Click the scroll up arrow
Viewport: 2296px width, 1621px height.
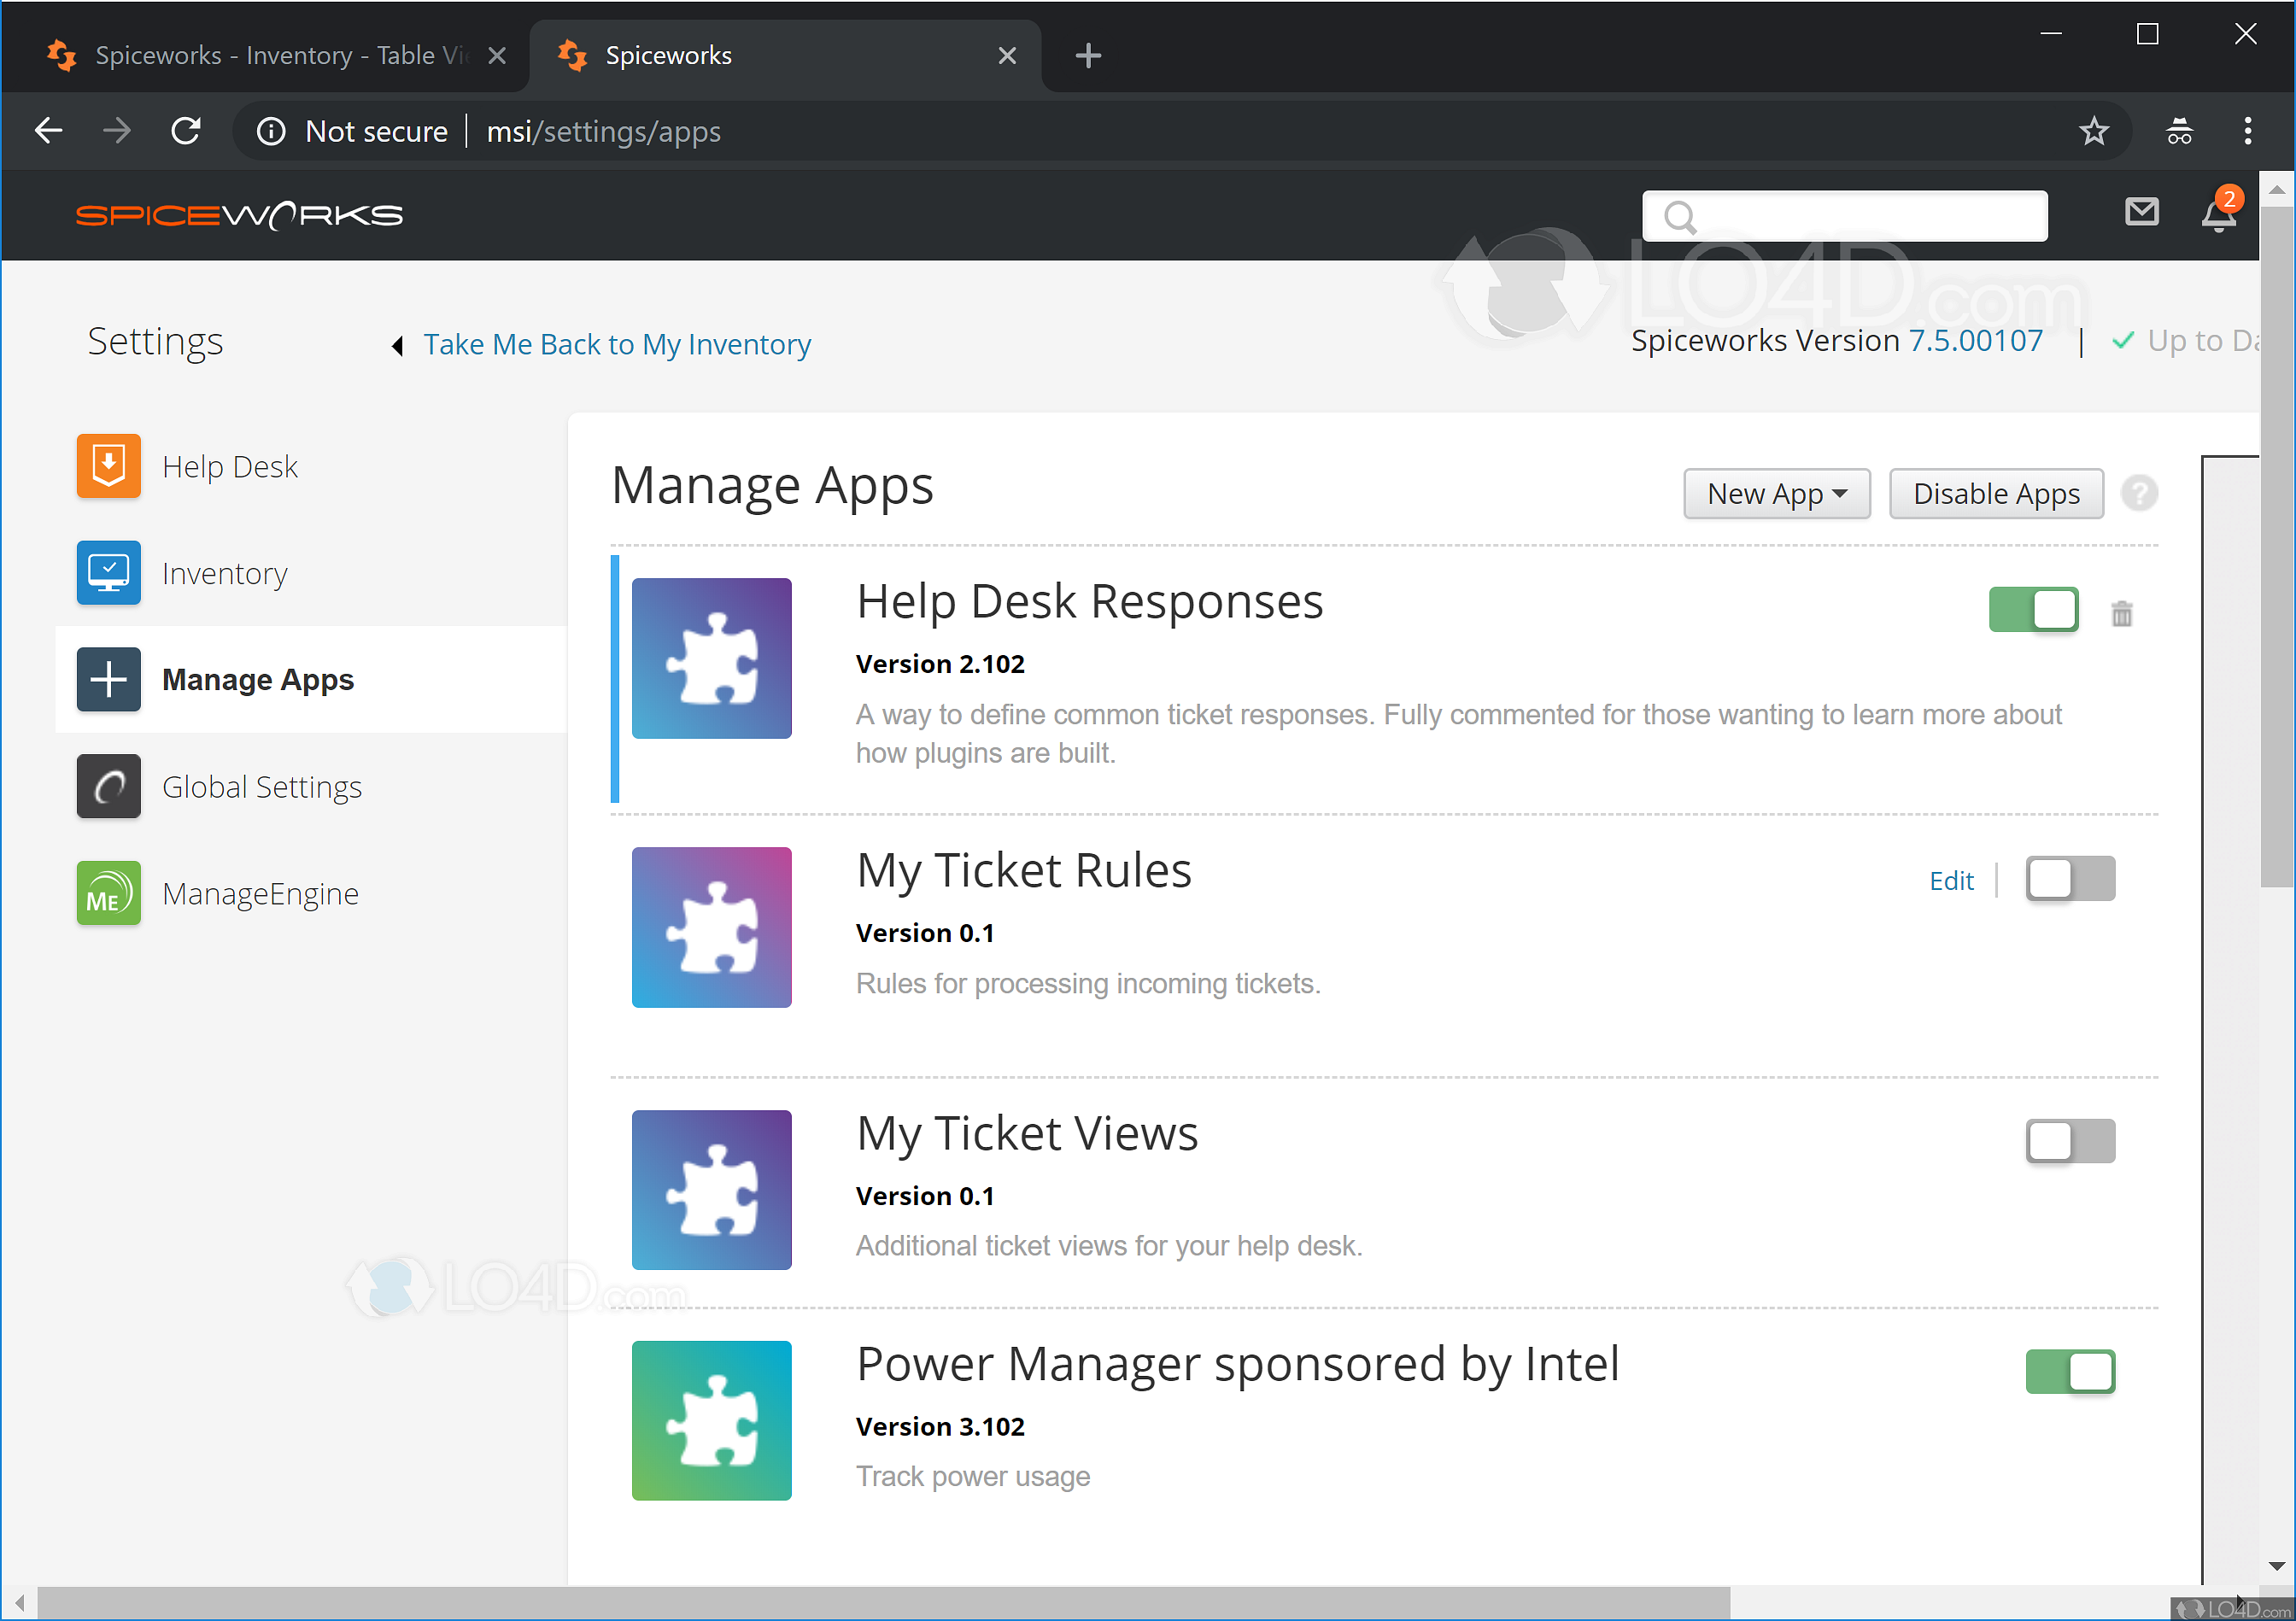[2277, 188]
